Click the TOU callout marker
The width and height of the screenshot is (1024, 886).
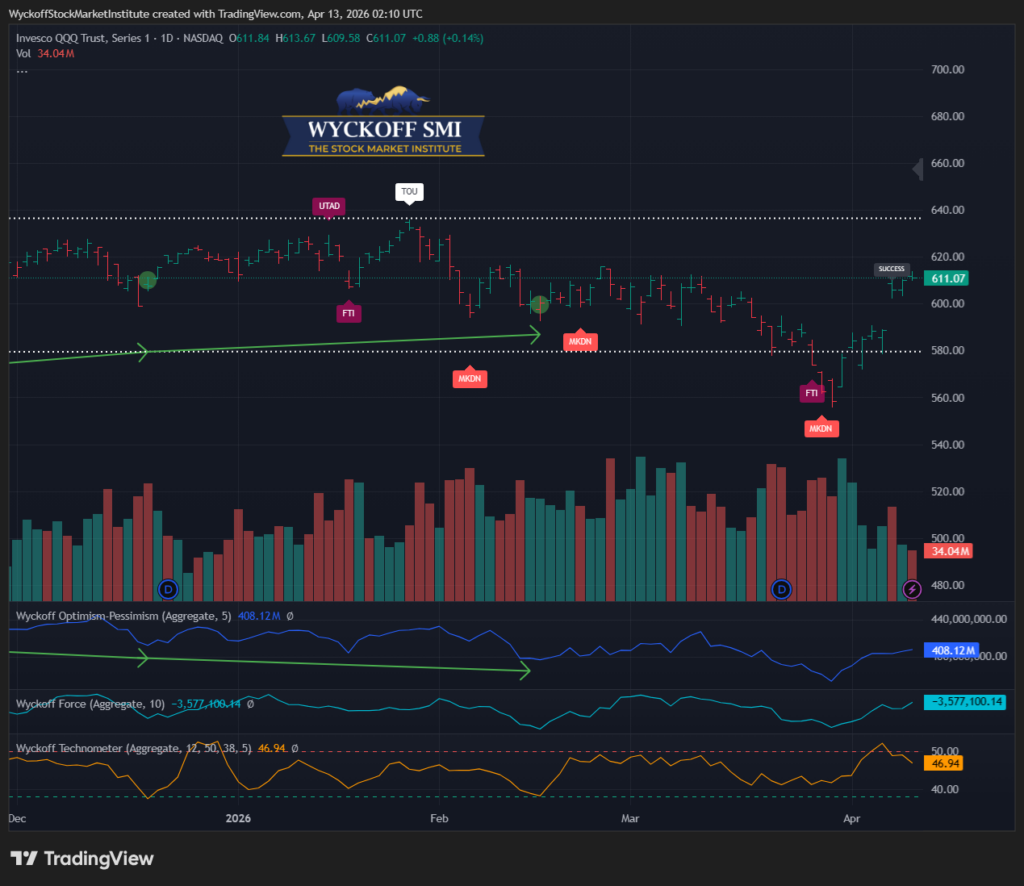point(409,190)
